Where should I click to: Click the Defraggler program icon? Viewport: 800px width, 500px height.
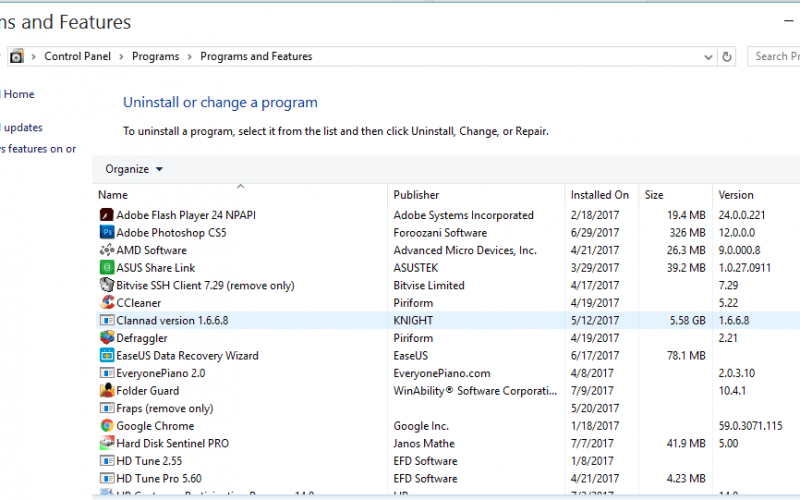click(107, 338)
